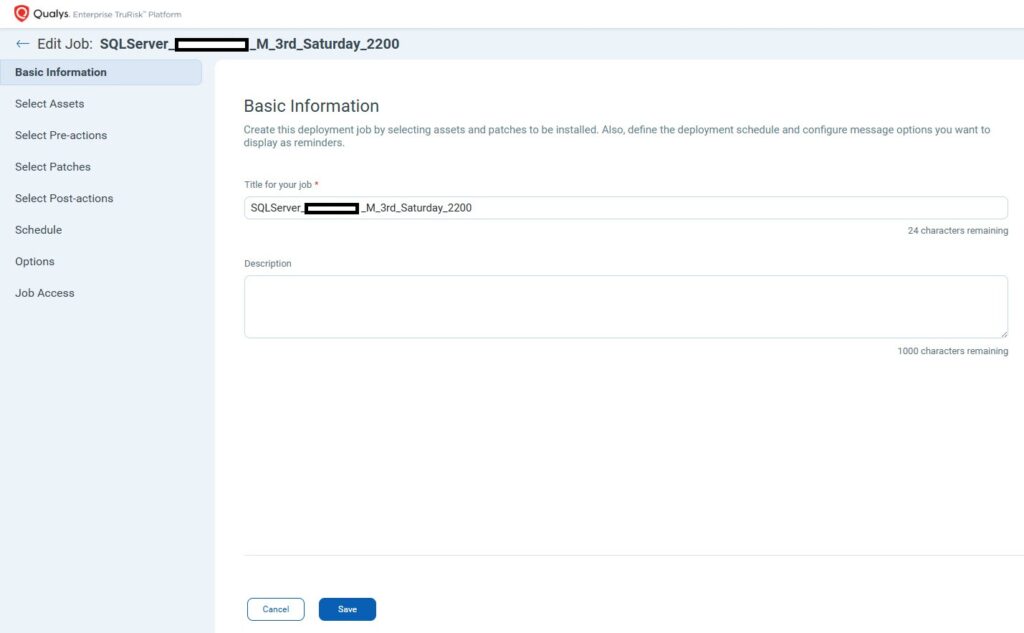This screenshot has width=1024, height=633.
Task: Go back using the left arrow icon
Action: tap(22, 44)
